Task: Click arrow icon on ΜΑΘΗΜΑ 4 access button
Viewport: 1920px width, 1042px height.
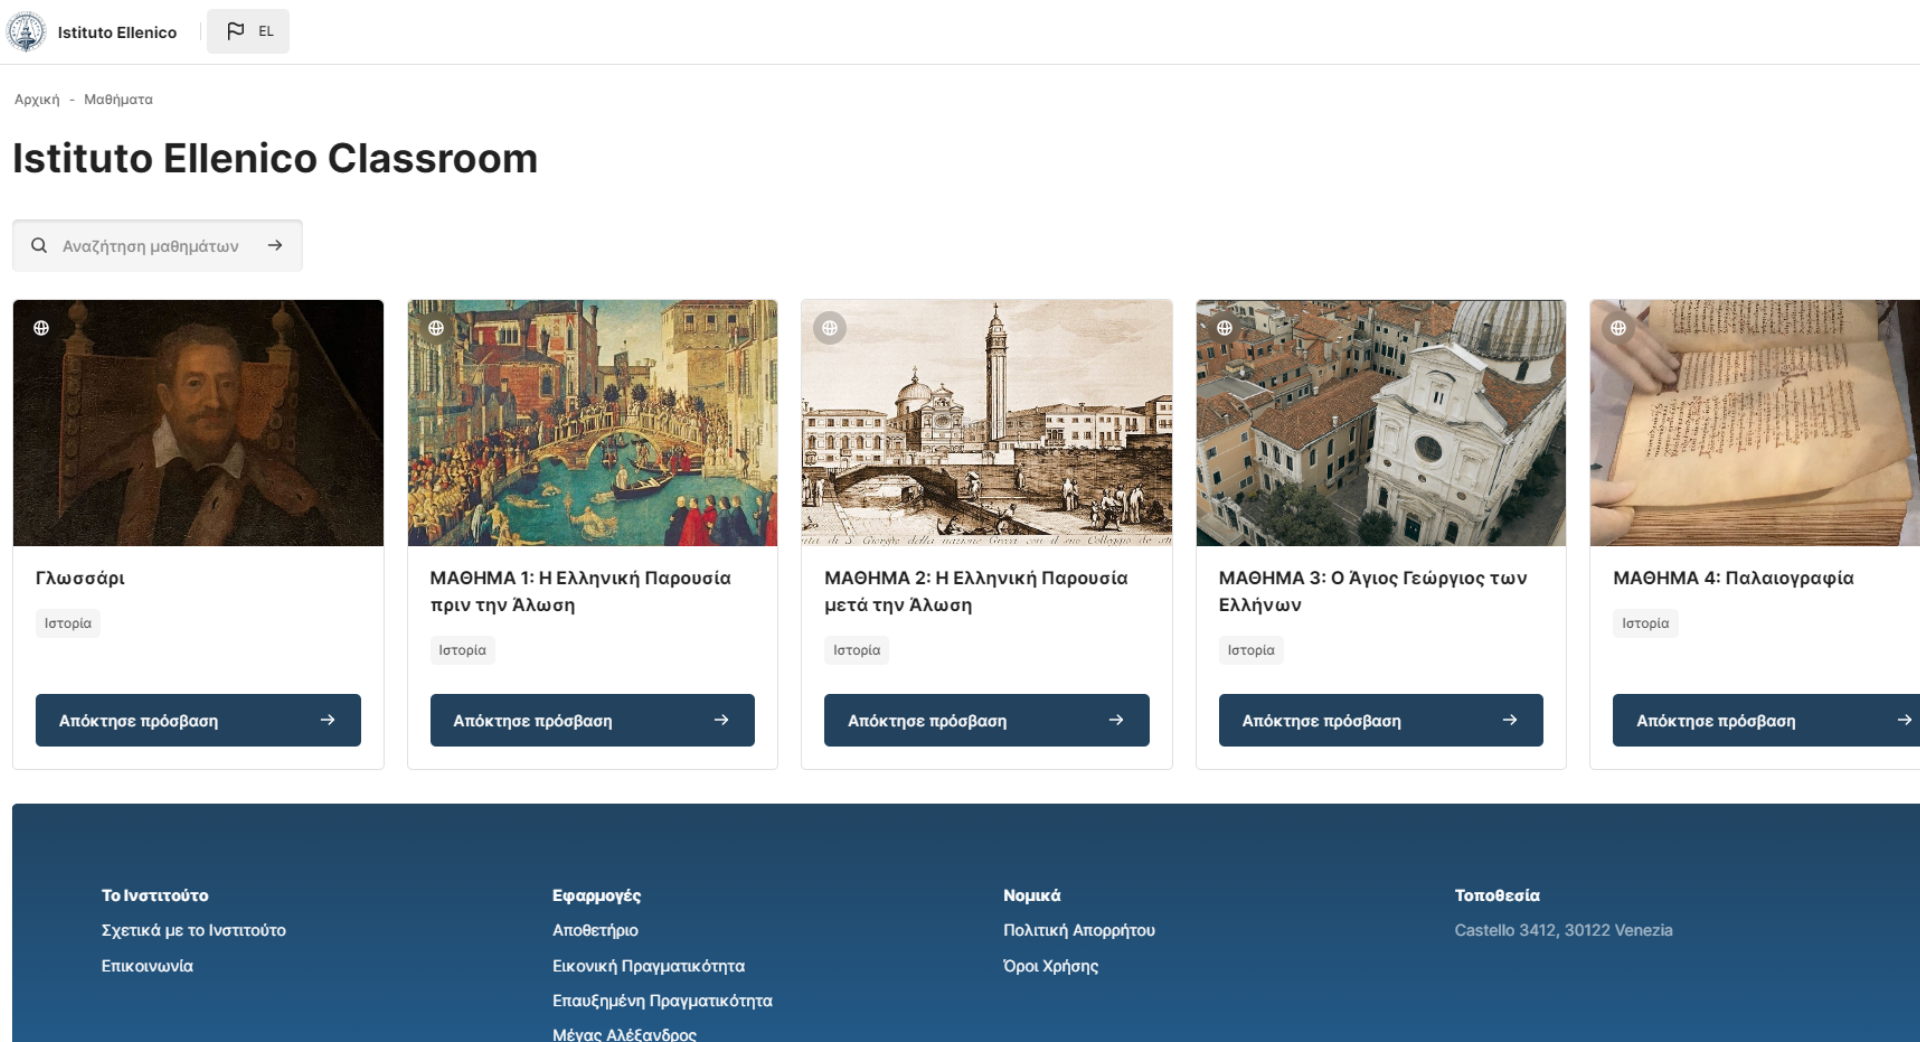Action: pos(1904,720)
